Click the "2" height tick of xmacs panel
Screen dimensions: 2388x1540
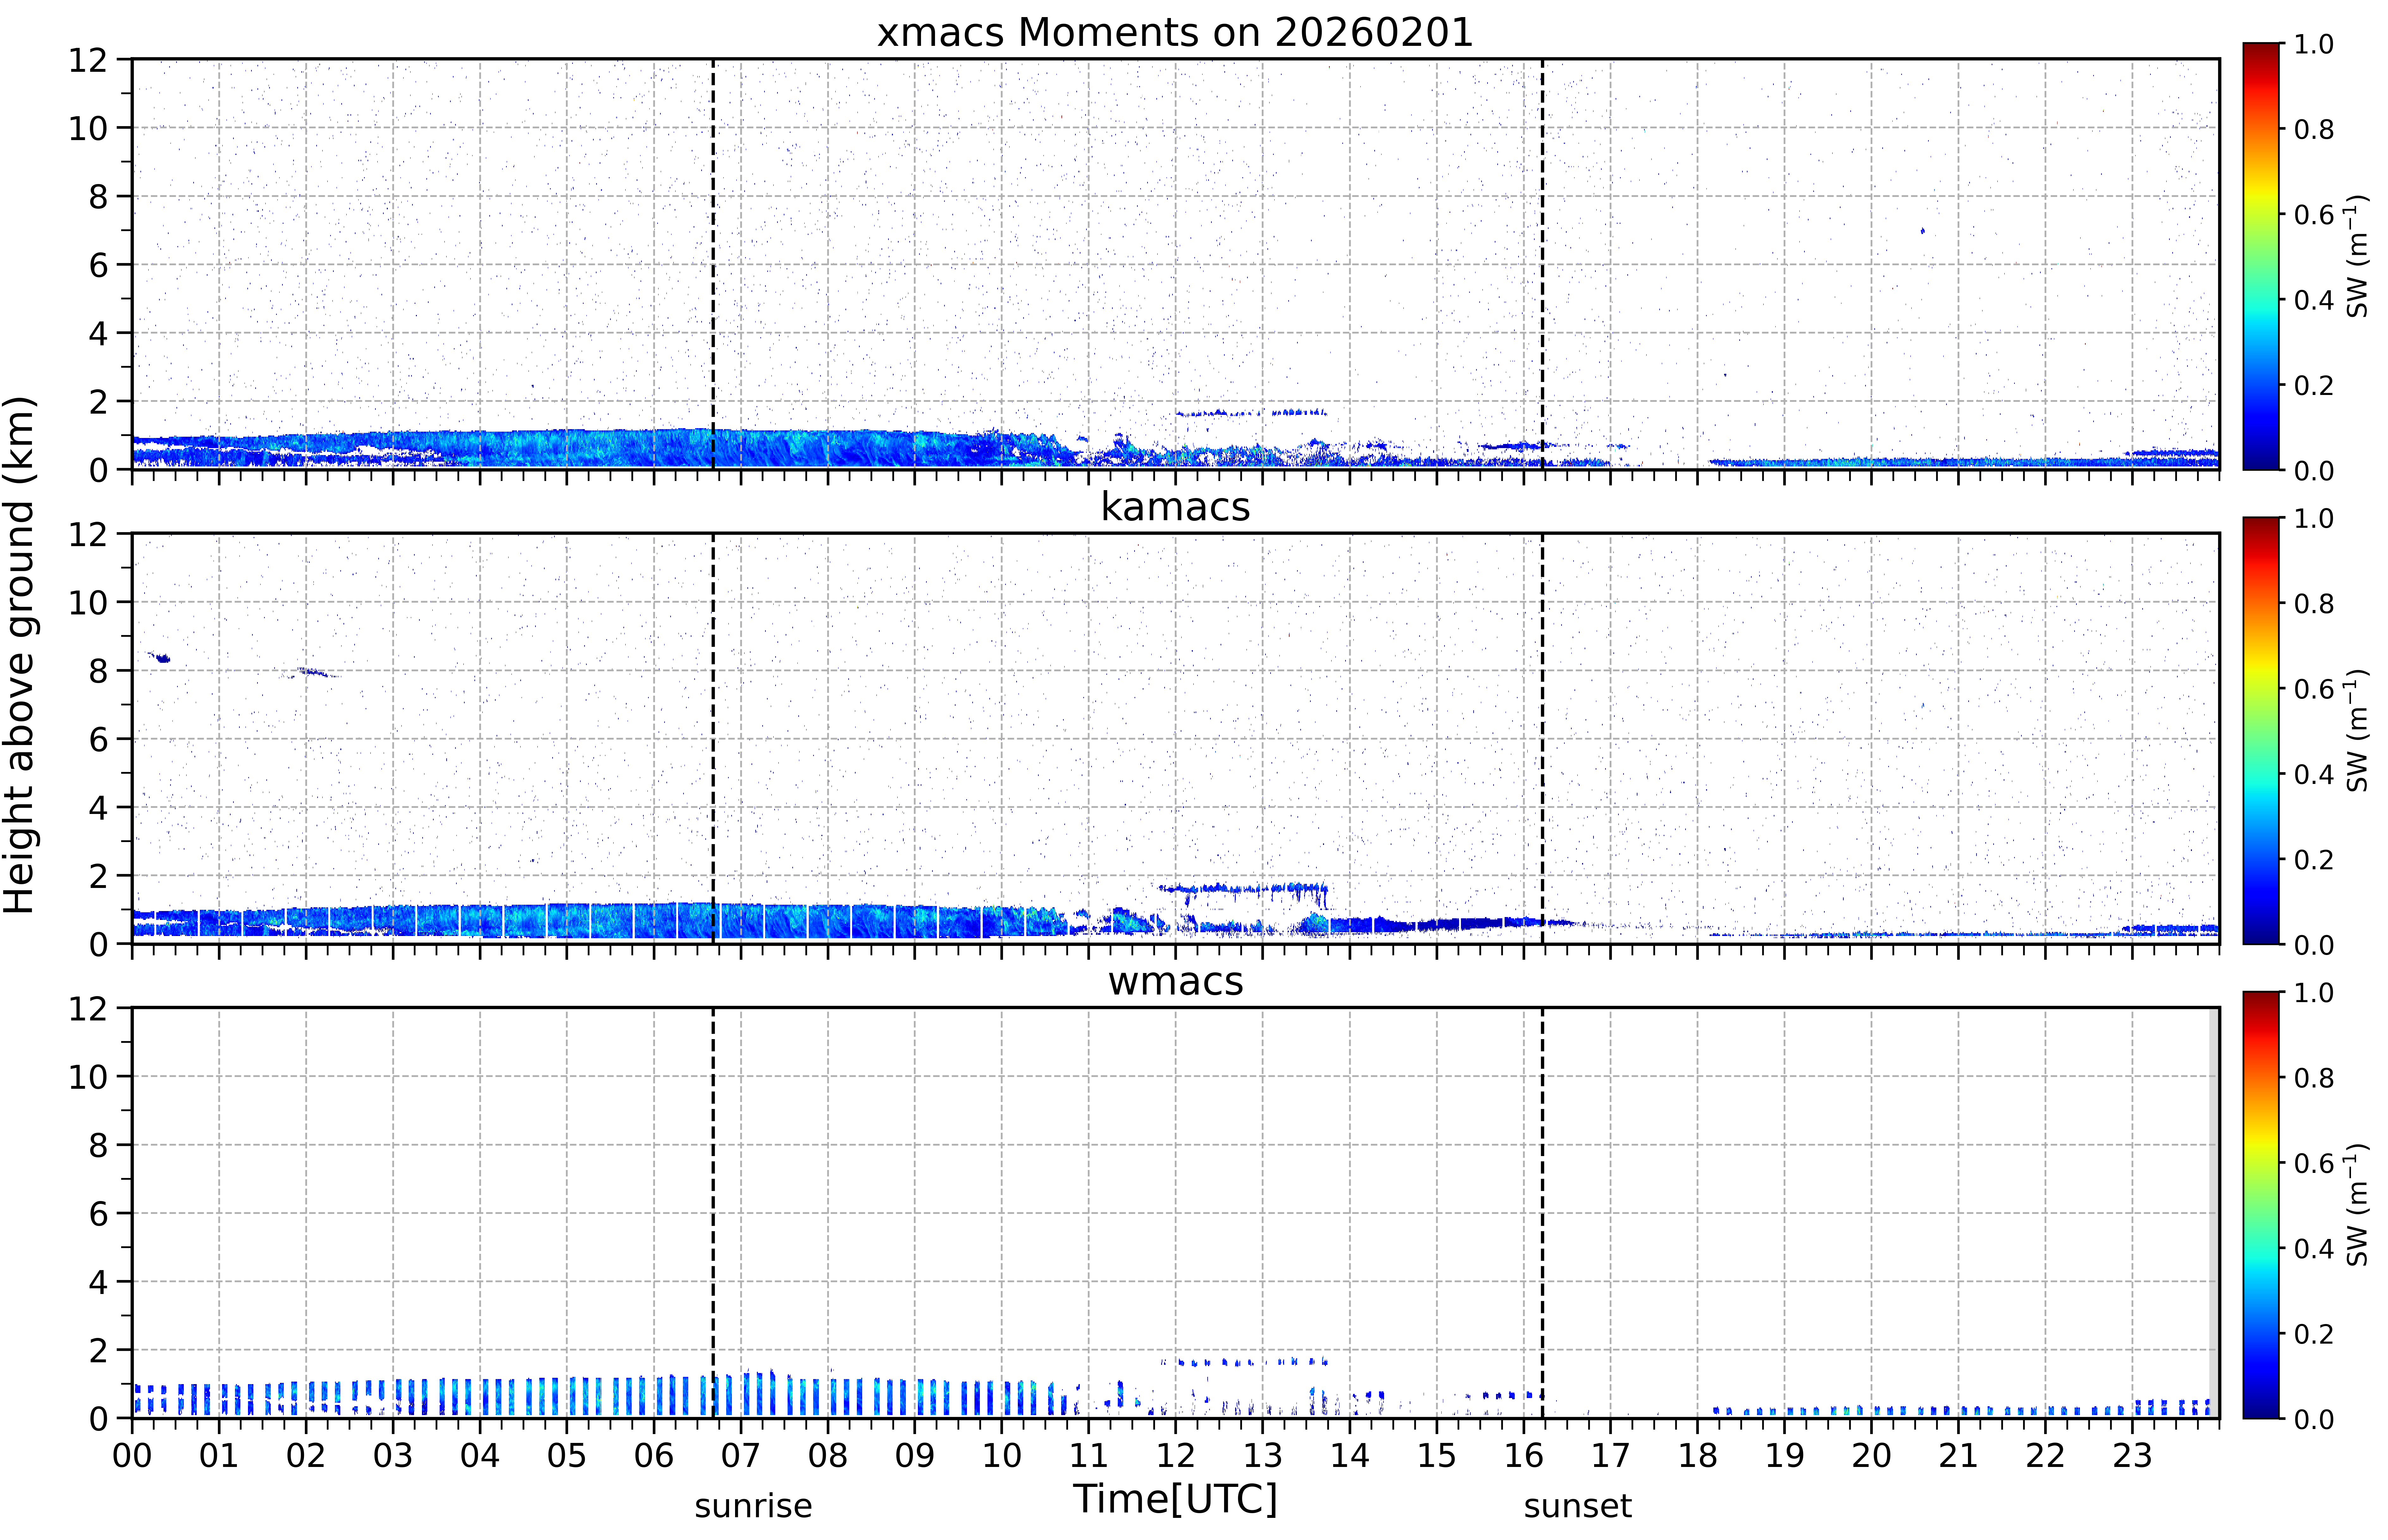[x=98, y=402]
